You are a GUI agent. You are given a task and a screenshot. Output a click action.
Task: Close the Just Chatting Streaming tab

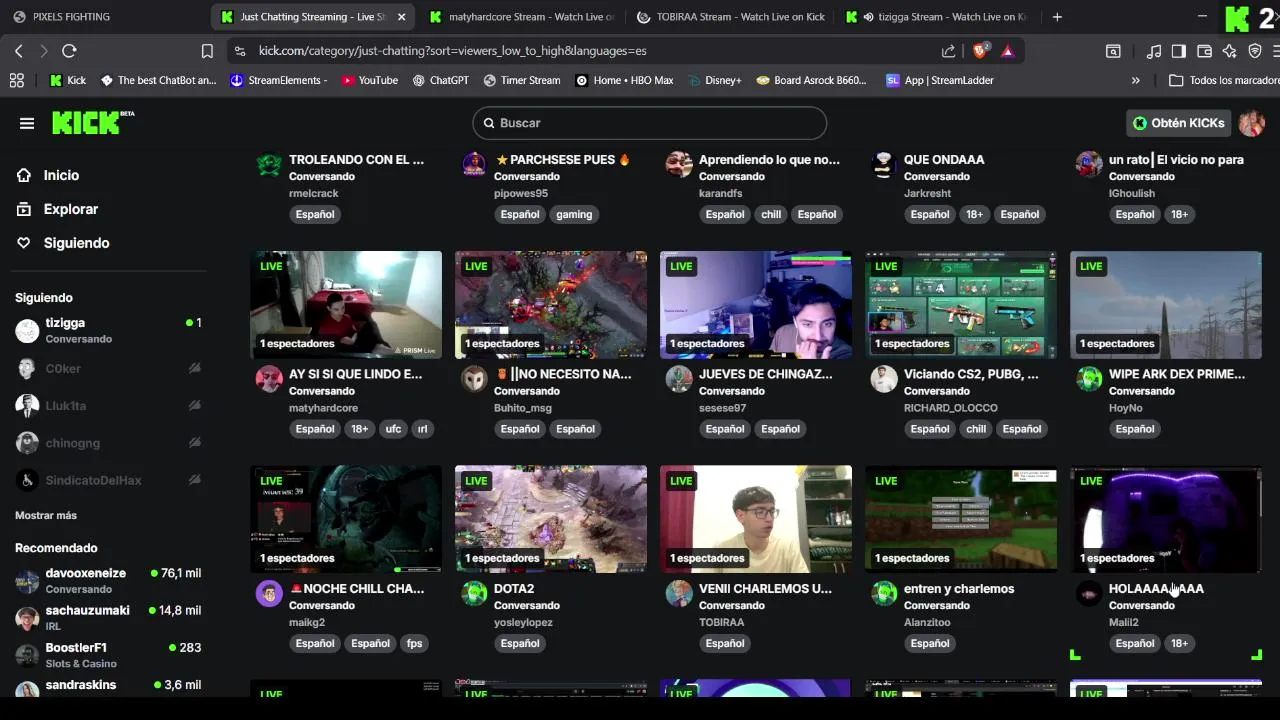coord(401,17)
